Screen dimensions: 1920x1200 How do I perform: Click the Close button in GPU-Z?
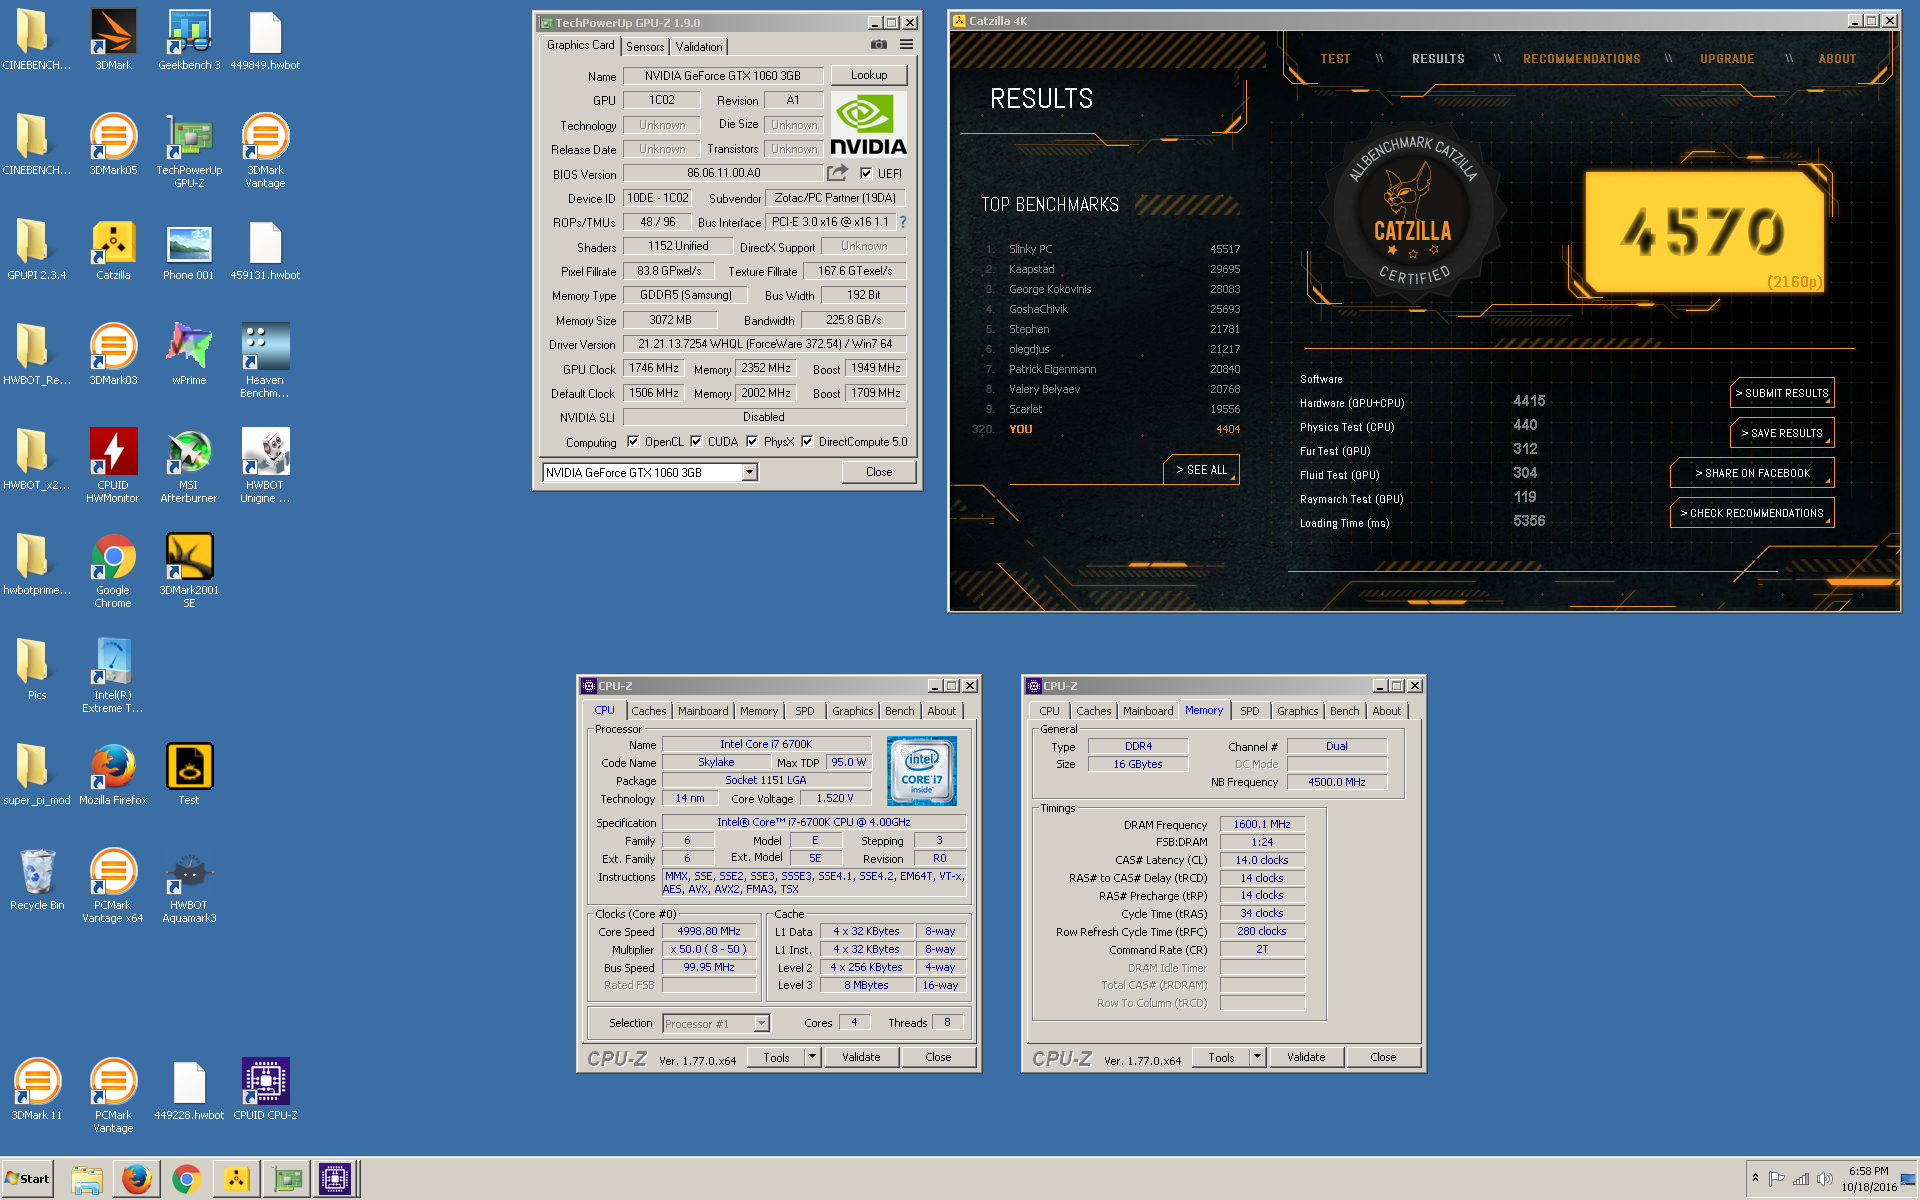coord(879,472)
